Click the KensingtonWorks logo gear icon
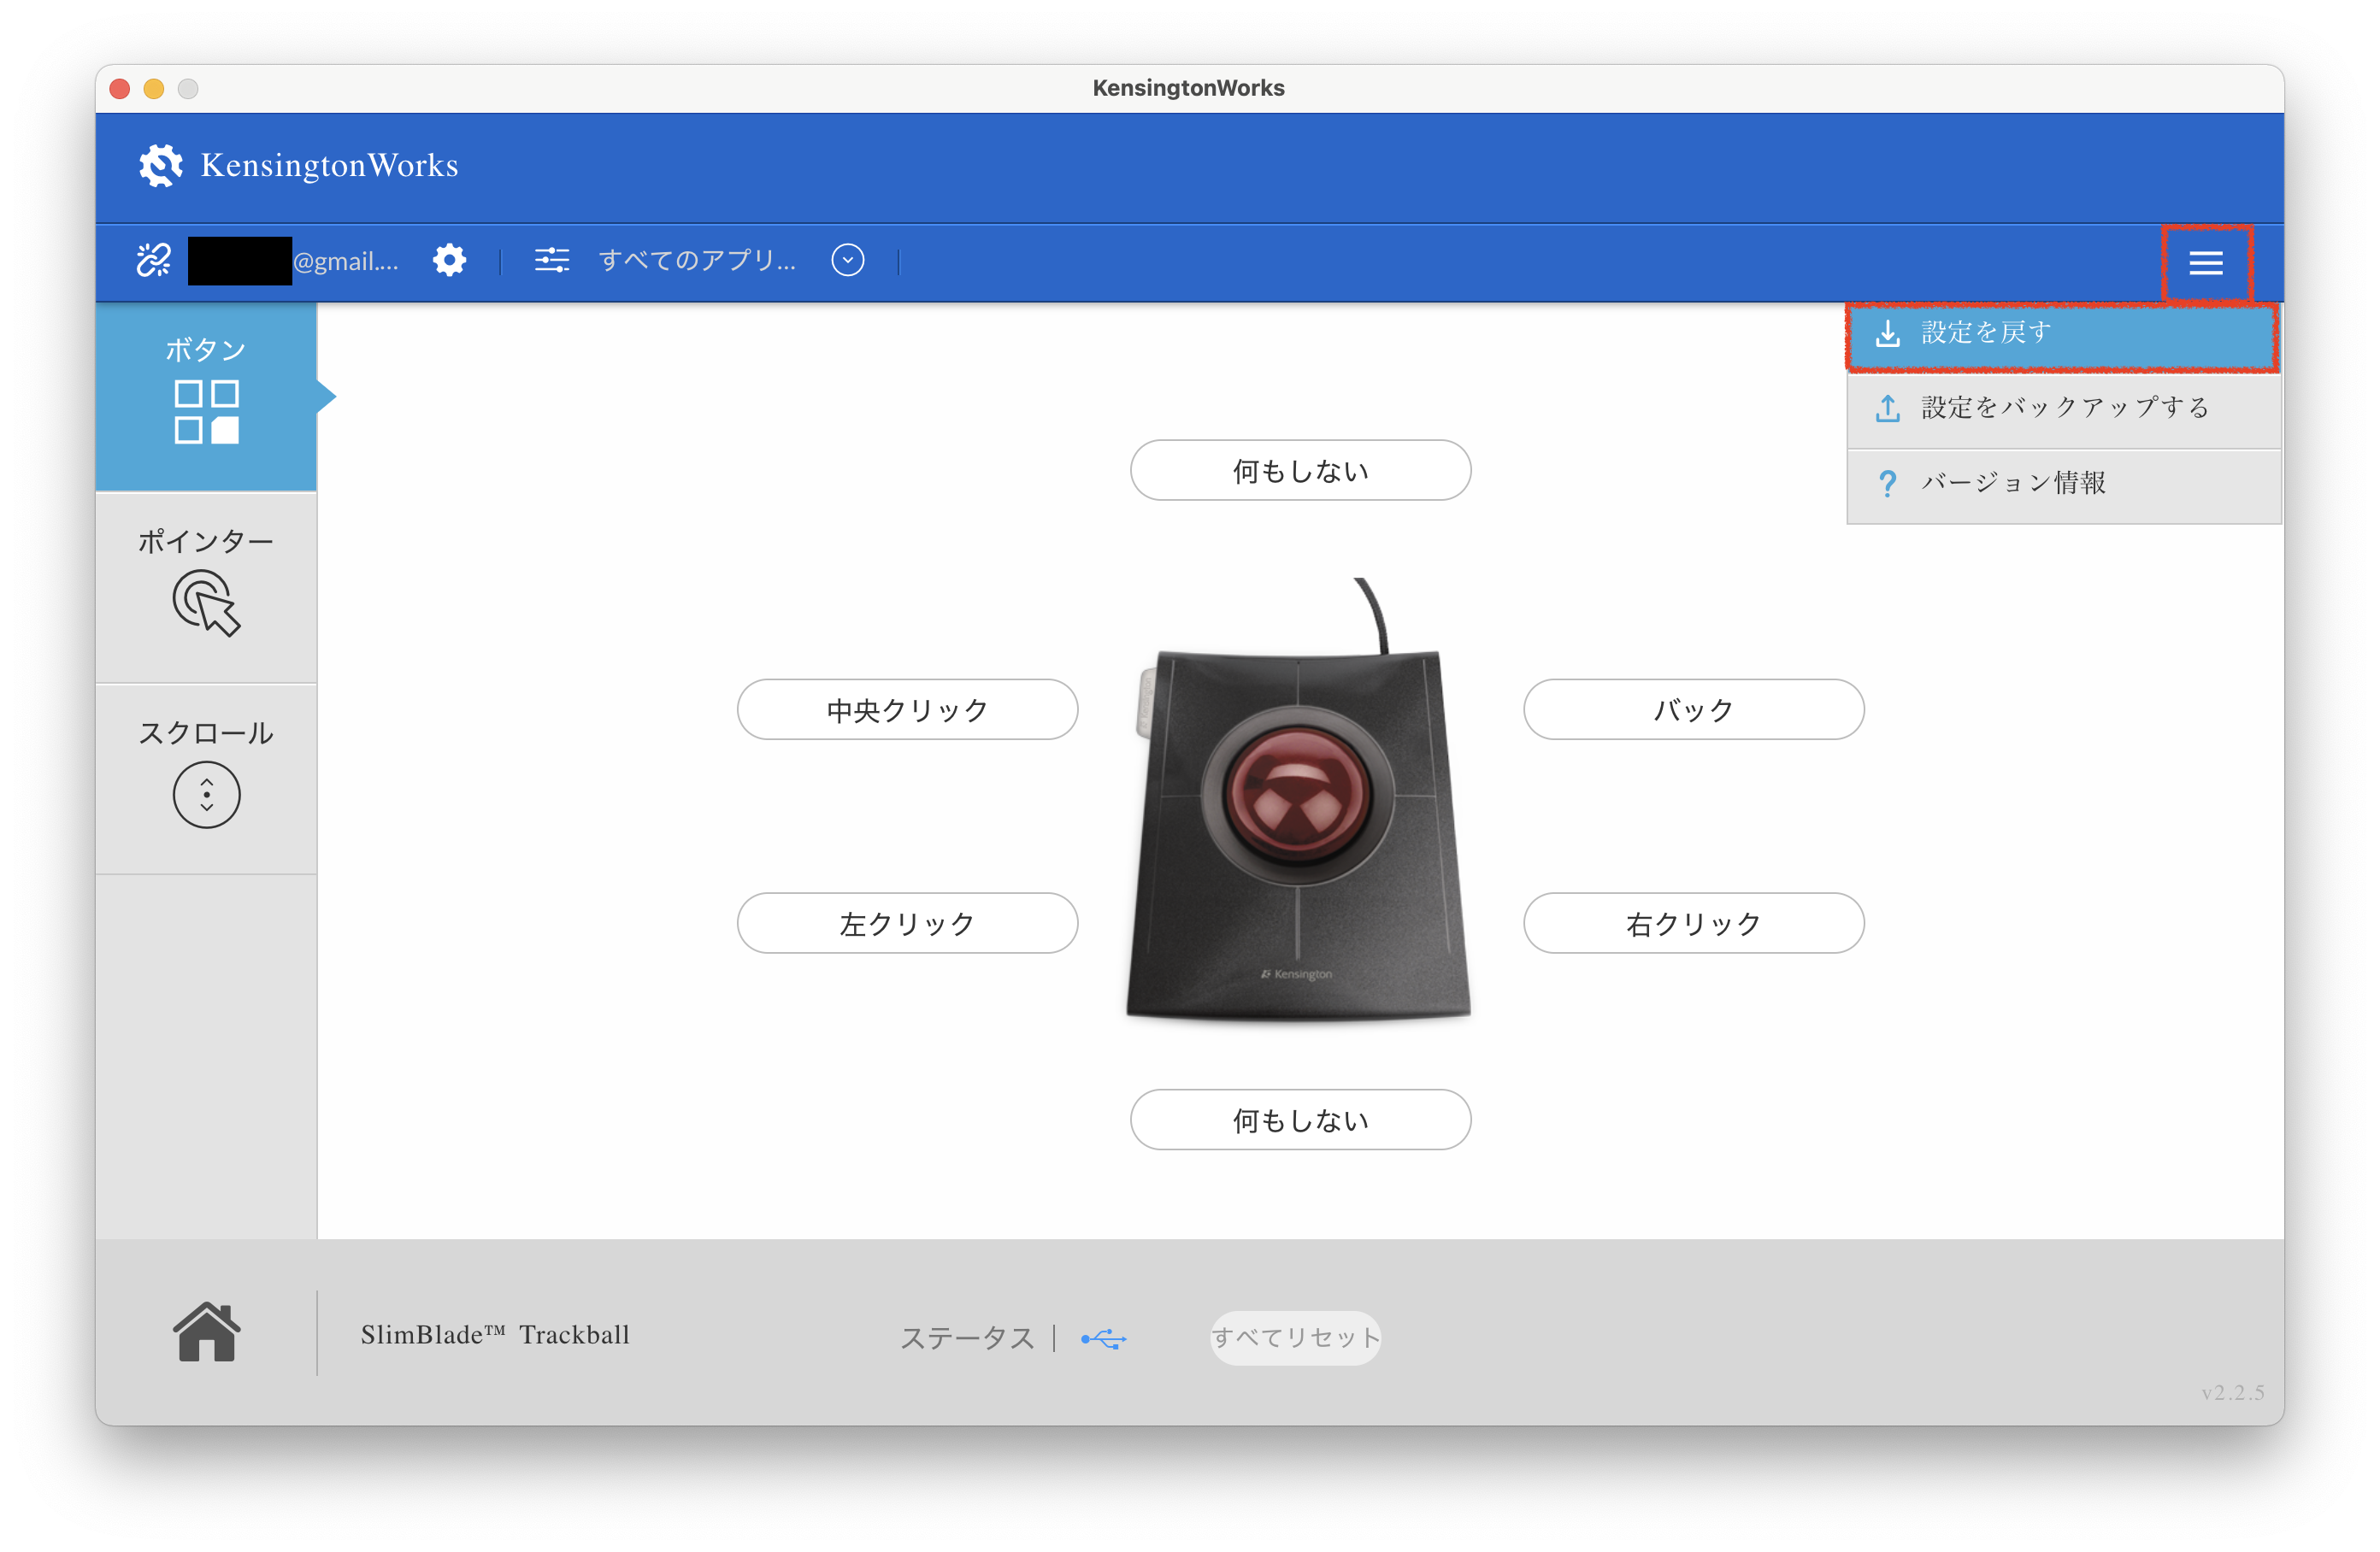Image resolution: width=2380 pixels, height=1552 pixels. [160, 165]
